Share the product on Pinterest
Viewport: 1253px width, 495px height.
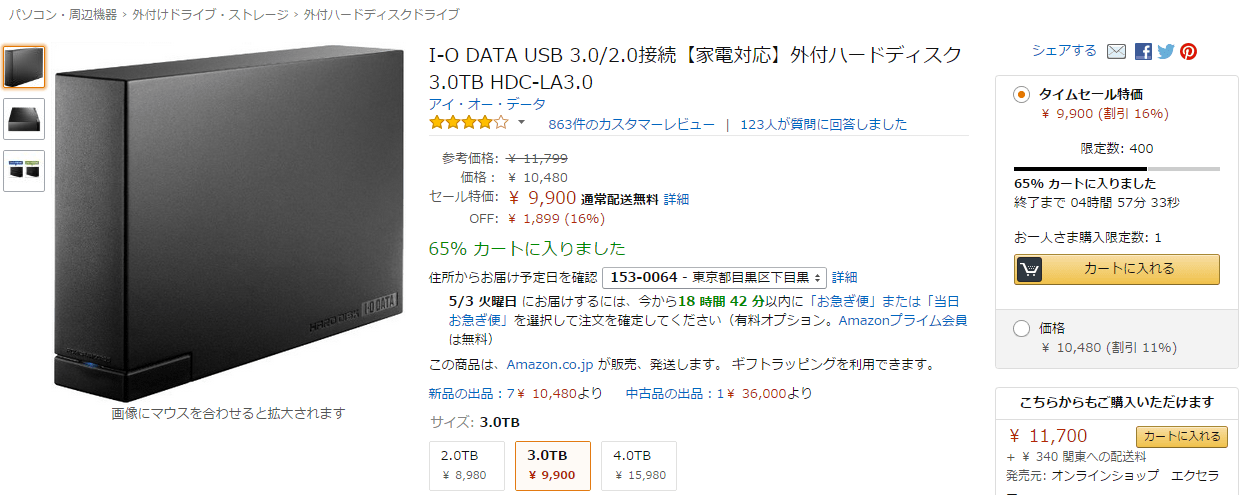click(x=1188, y=52)
